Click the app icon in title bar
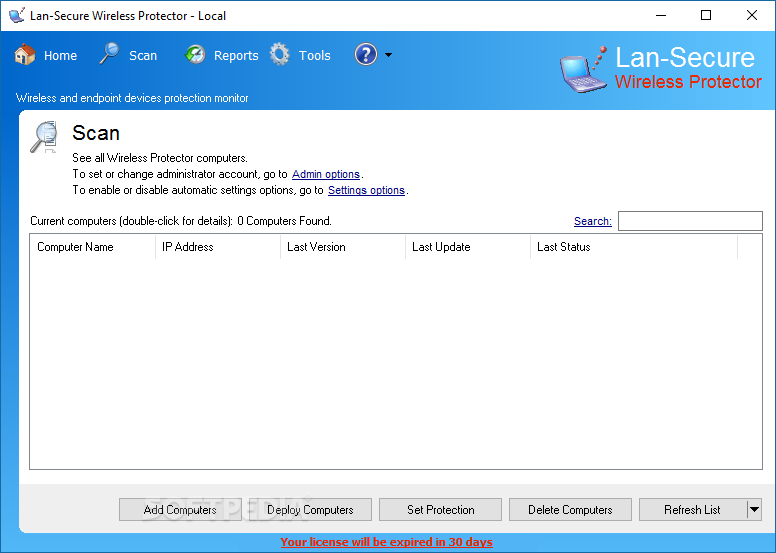 (x=17, y=15)
